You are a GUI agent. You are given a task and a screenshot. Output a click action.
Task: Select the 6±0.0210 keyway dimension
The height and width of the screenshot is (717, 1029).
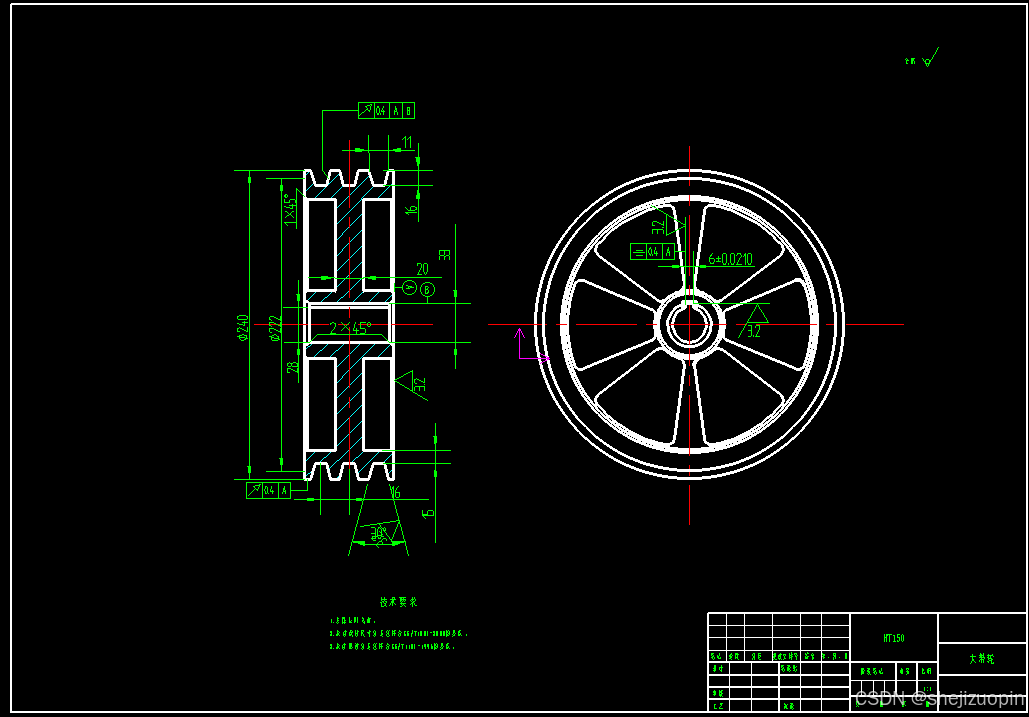tap(730, 259)
